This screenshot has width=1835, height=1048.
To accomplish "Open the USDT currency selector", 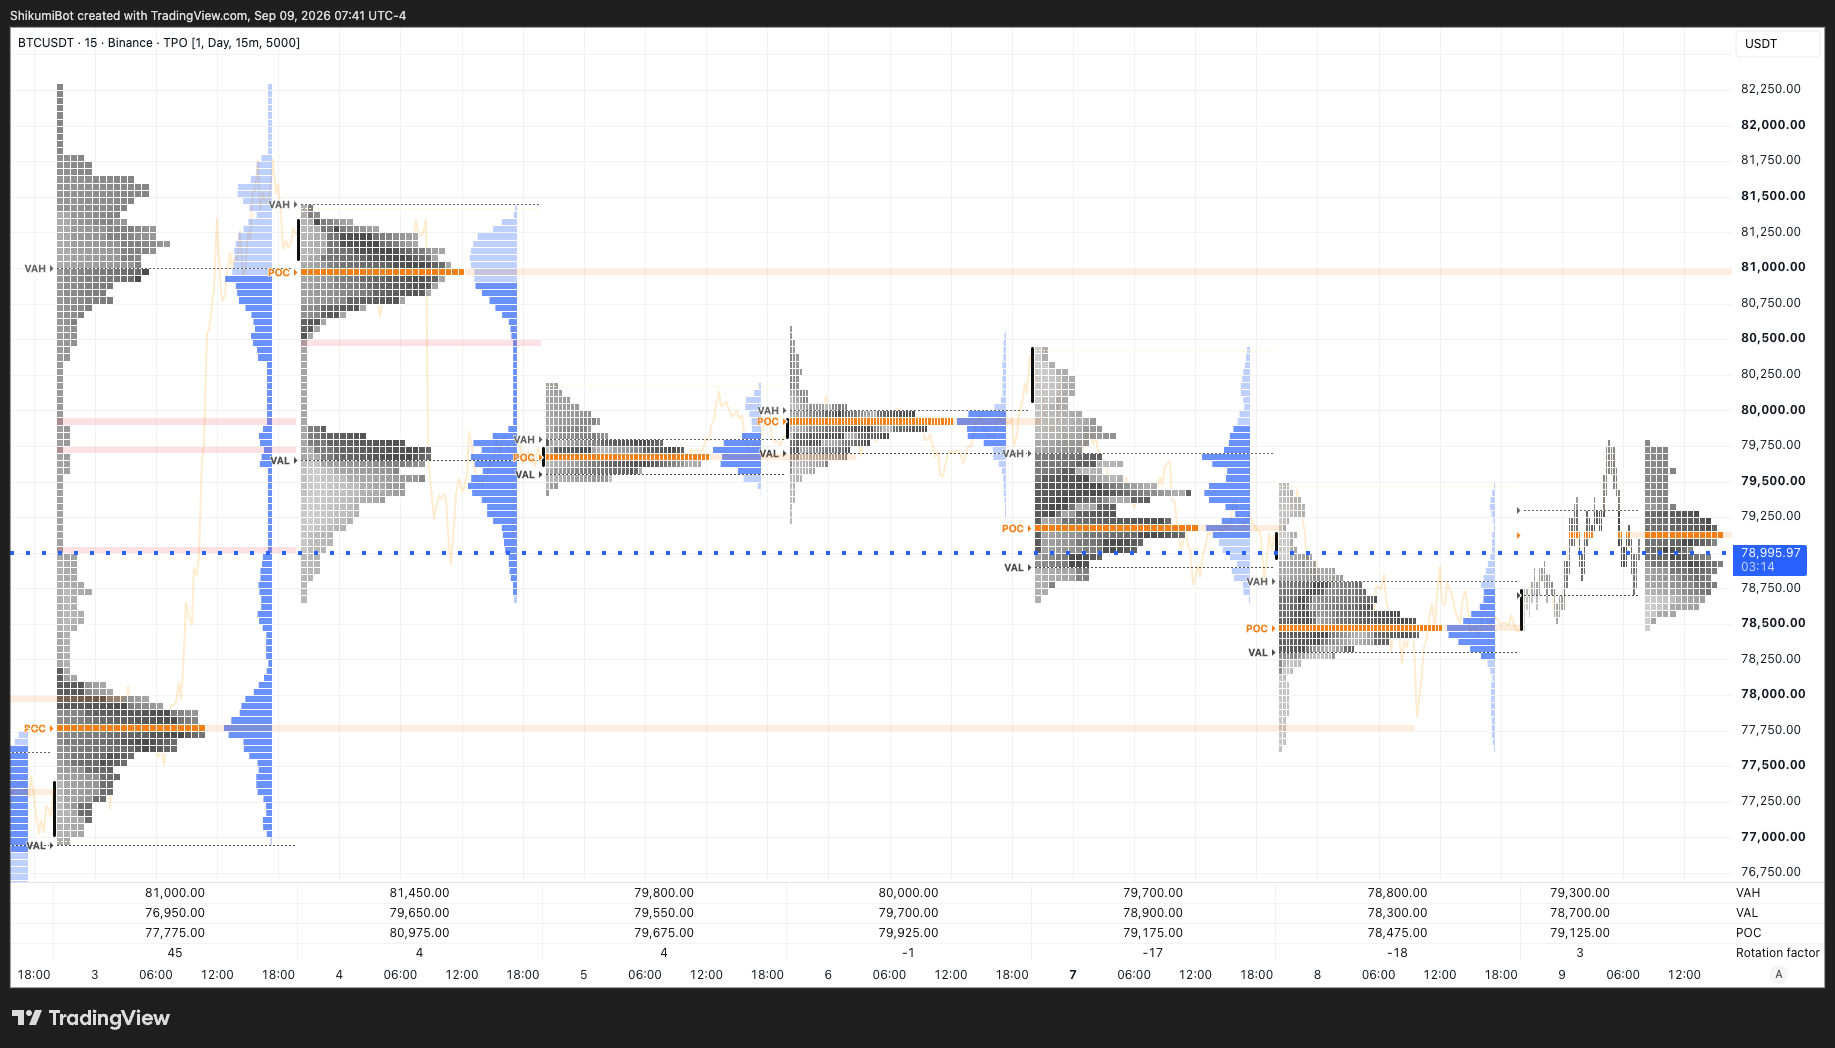I will (x=1777, y=43).
